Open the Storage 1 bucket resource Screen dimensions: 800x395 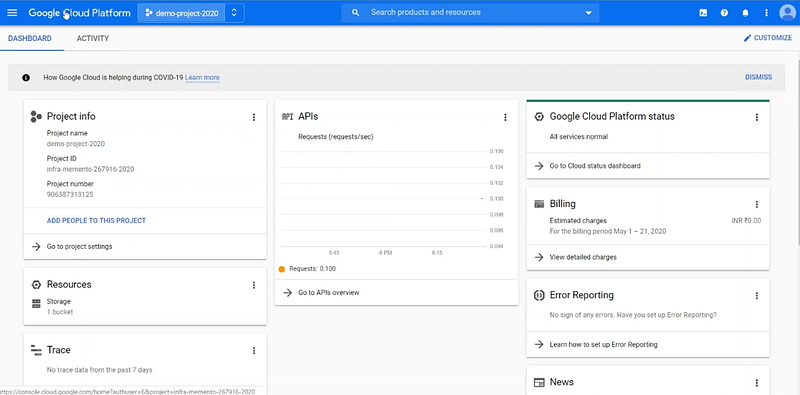click(x=60, y=307)
